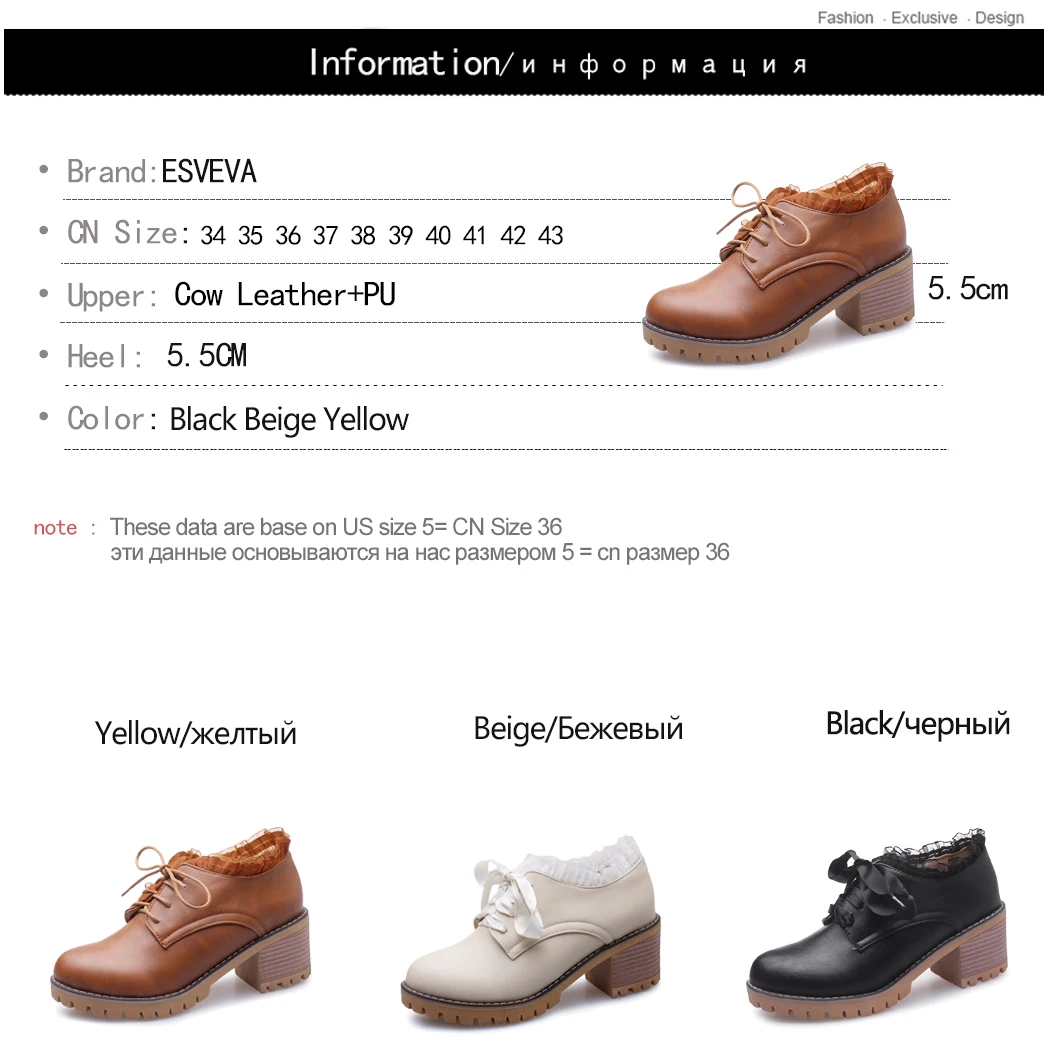Click the Black/черный color label
This screenshot has height=1048, width=1048.
click(918, 724)
